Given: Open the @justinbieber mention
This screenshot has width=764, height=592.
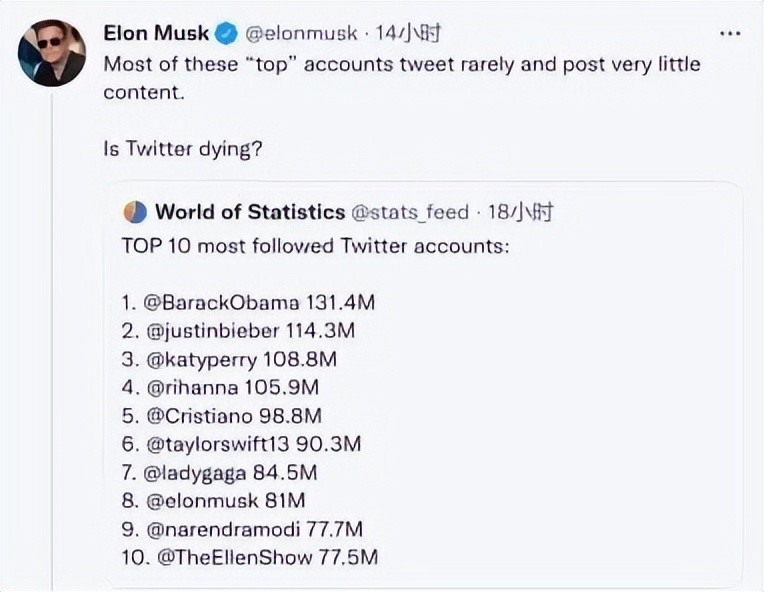Looking at the screenshot, I should coord(212,331).
